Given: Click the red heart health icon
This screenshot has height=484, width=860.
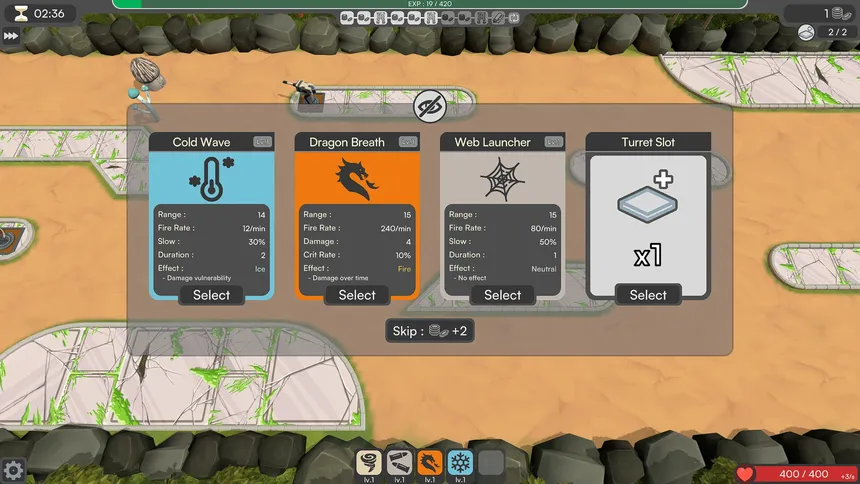Looking at the screenshot, I should click(x=745, y=474).
